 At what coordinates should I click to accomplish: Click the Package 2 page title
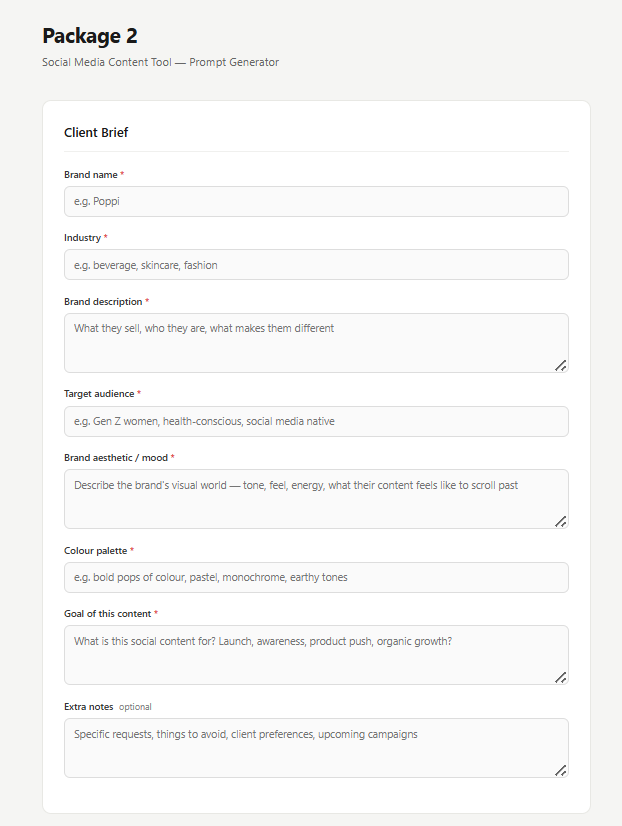click(x=90, y=36)
